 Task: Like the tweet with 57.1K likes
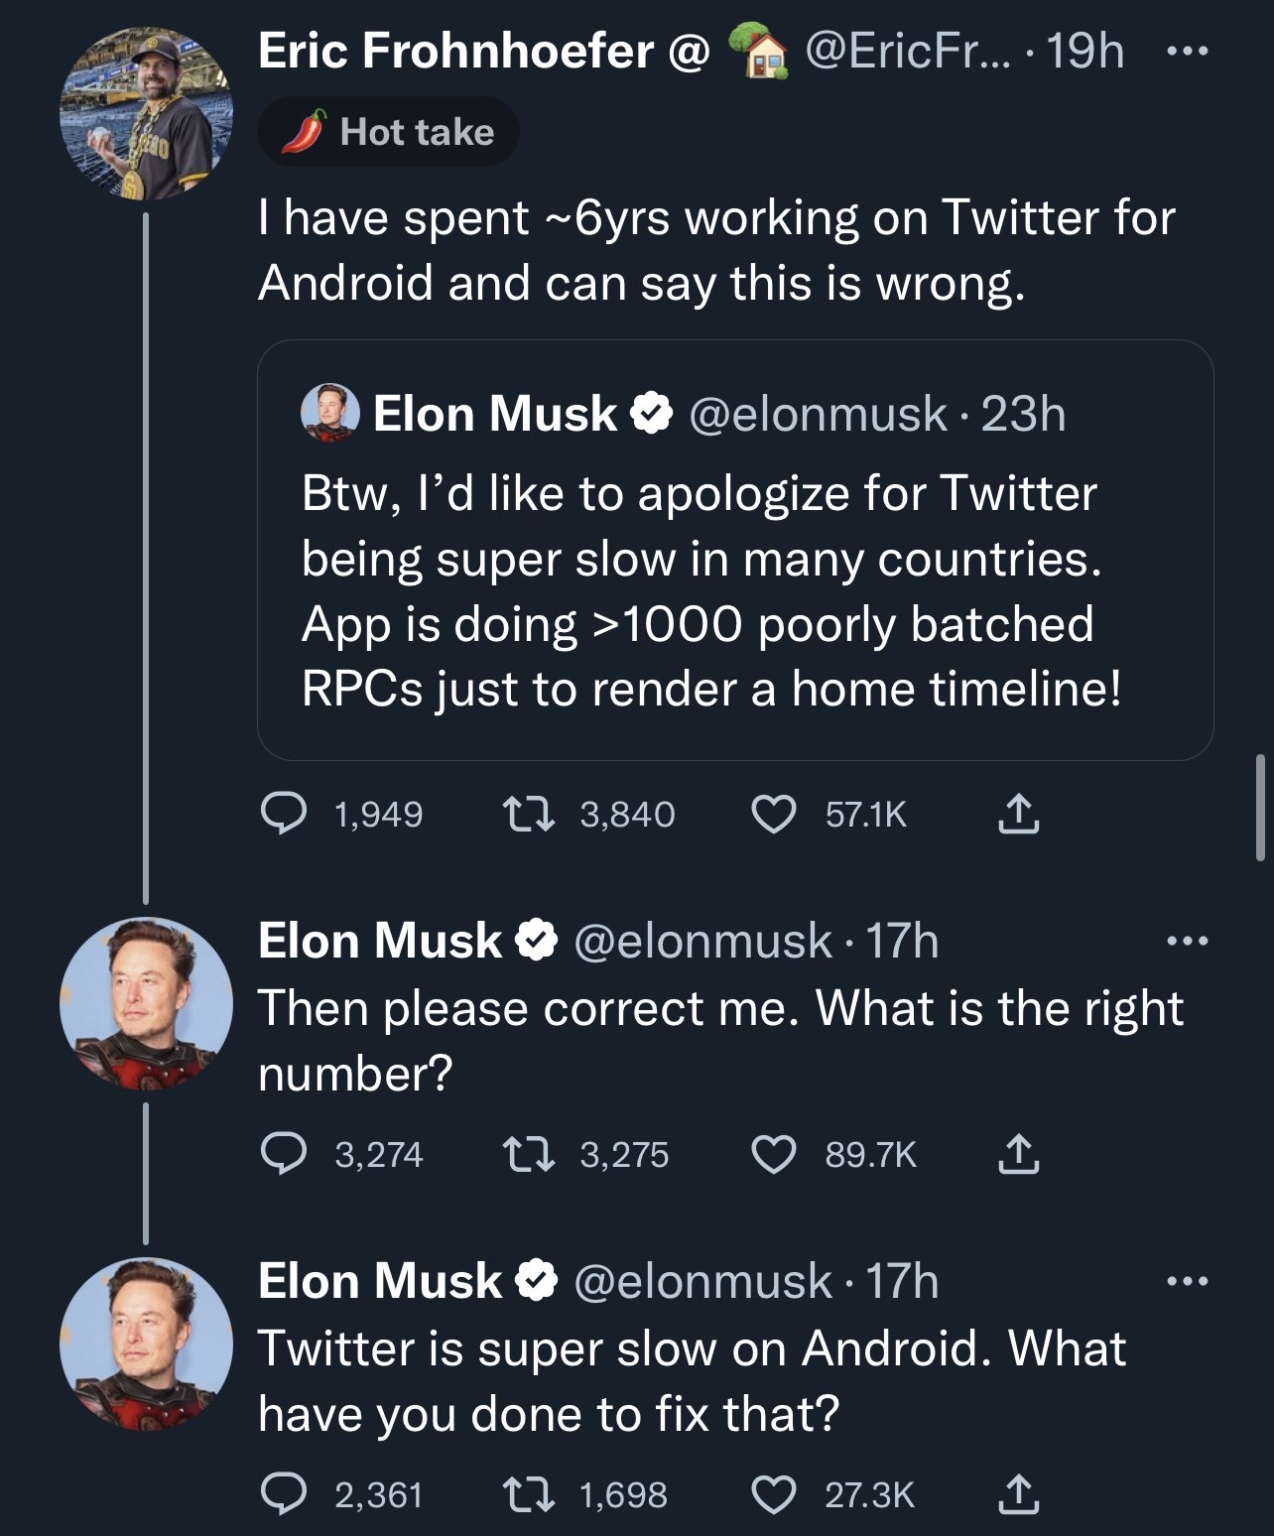tap(773, 814)
